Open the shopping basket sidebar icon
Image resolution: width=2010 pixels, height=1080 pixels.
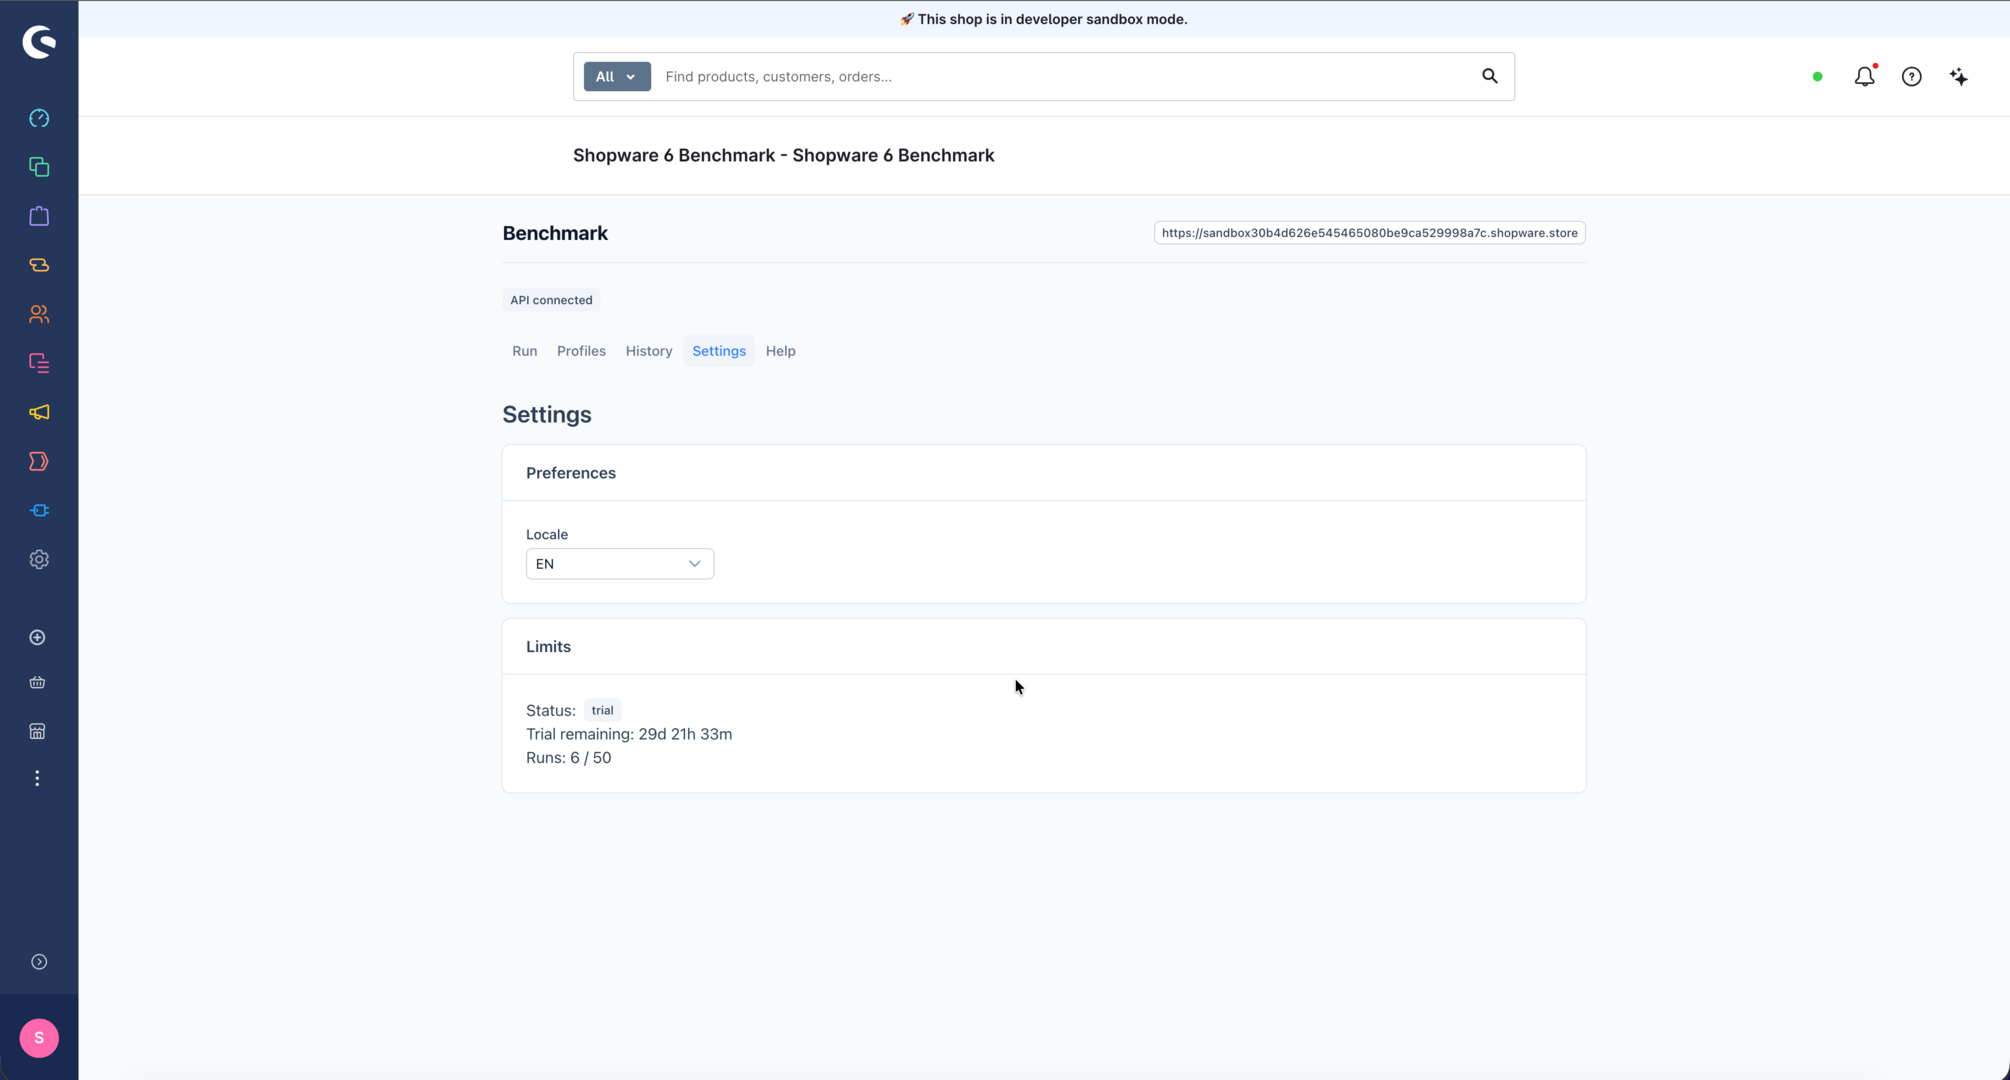click(x=38, y=682)
